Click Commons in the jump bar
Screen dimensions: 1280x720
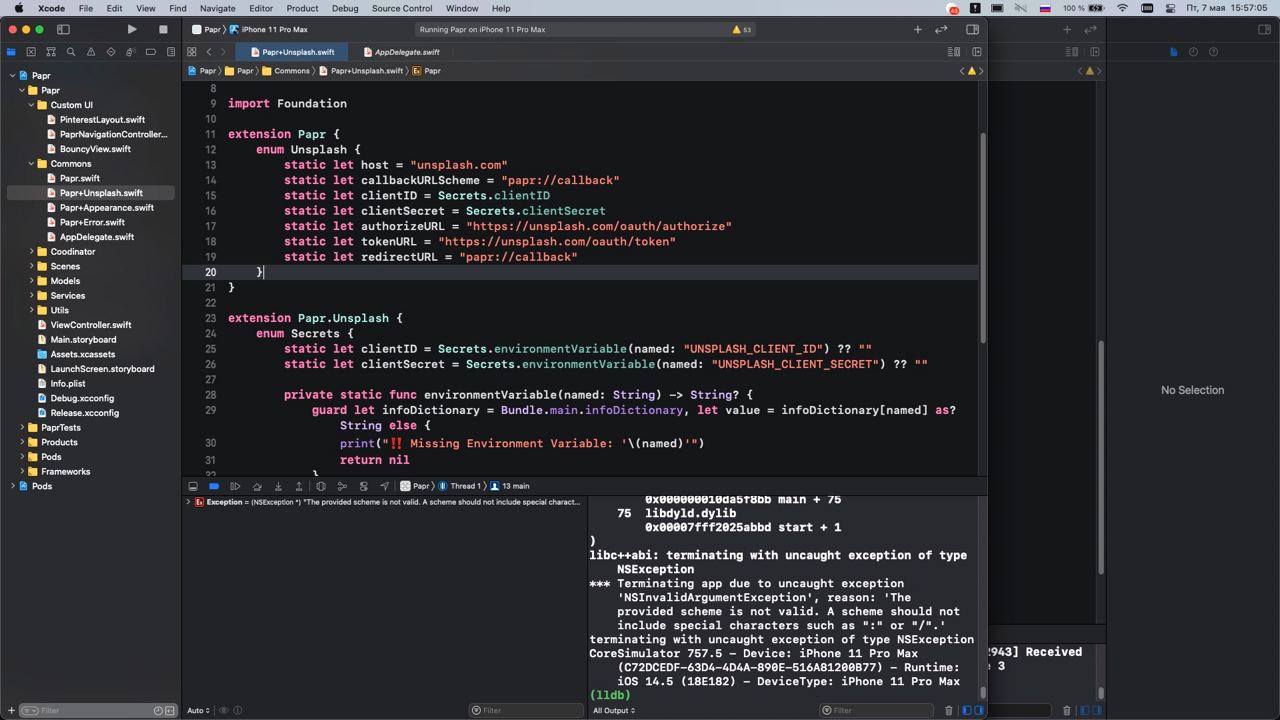click(x=286, y=71)
